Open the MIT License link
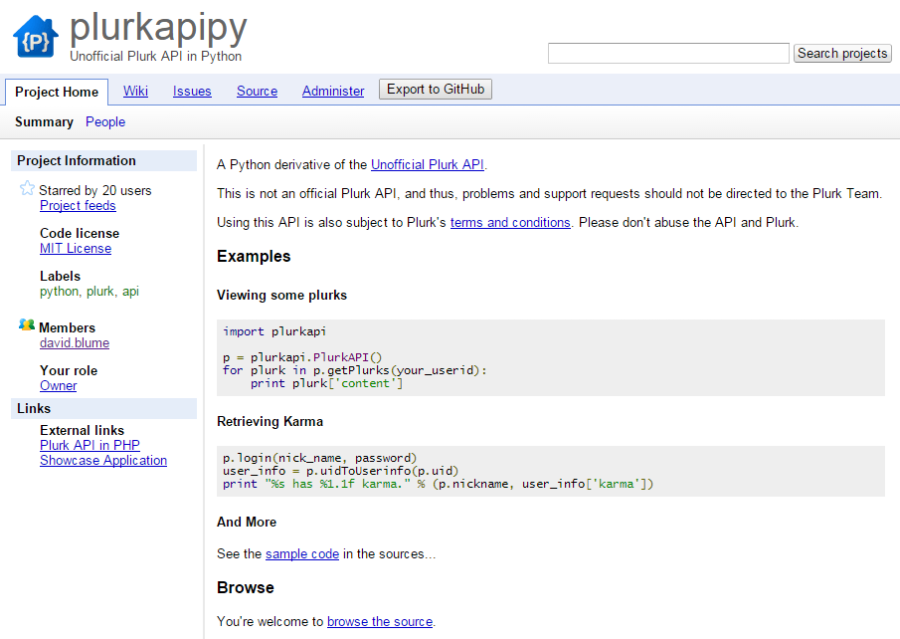The image size is (900, 639). [x=76, y=249]
